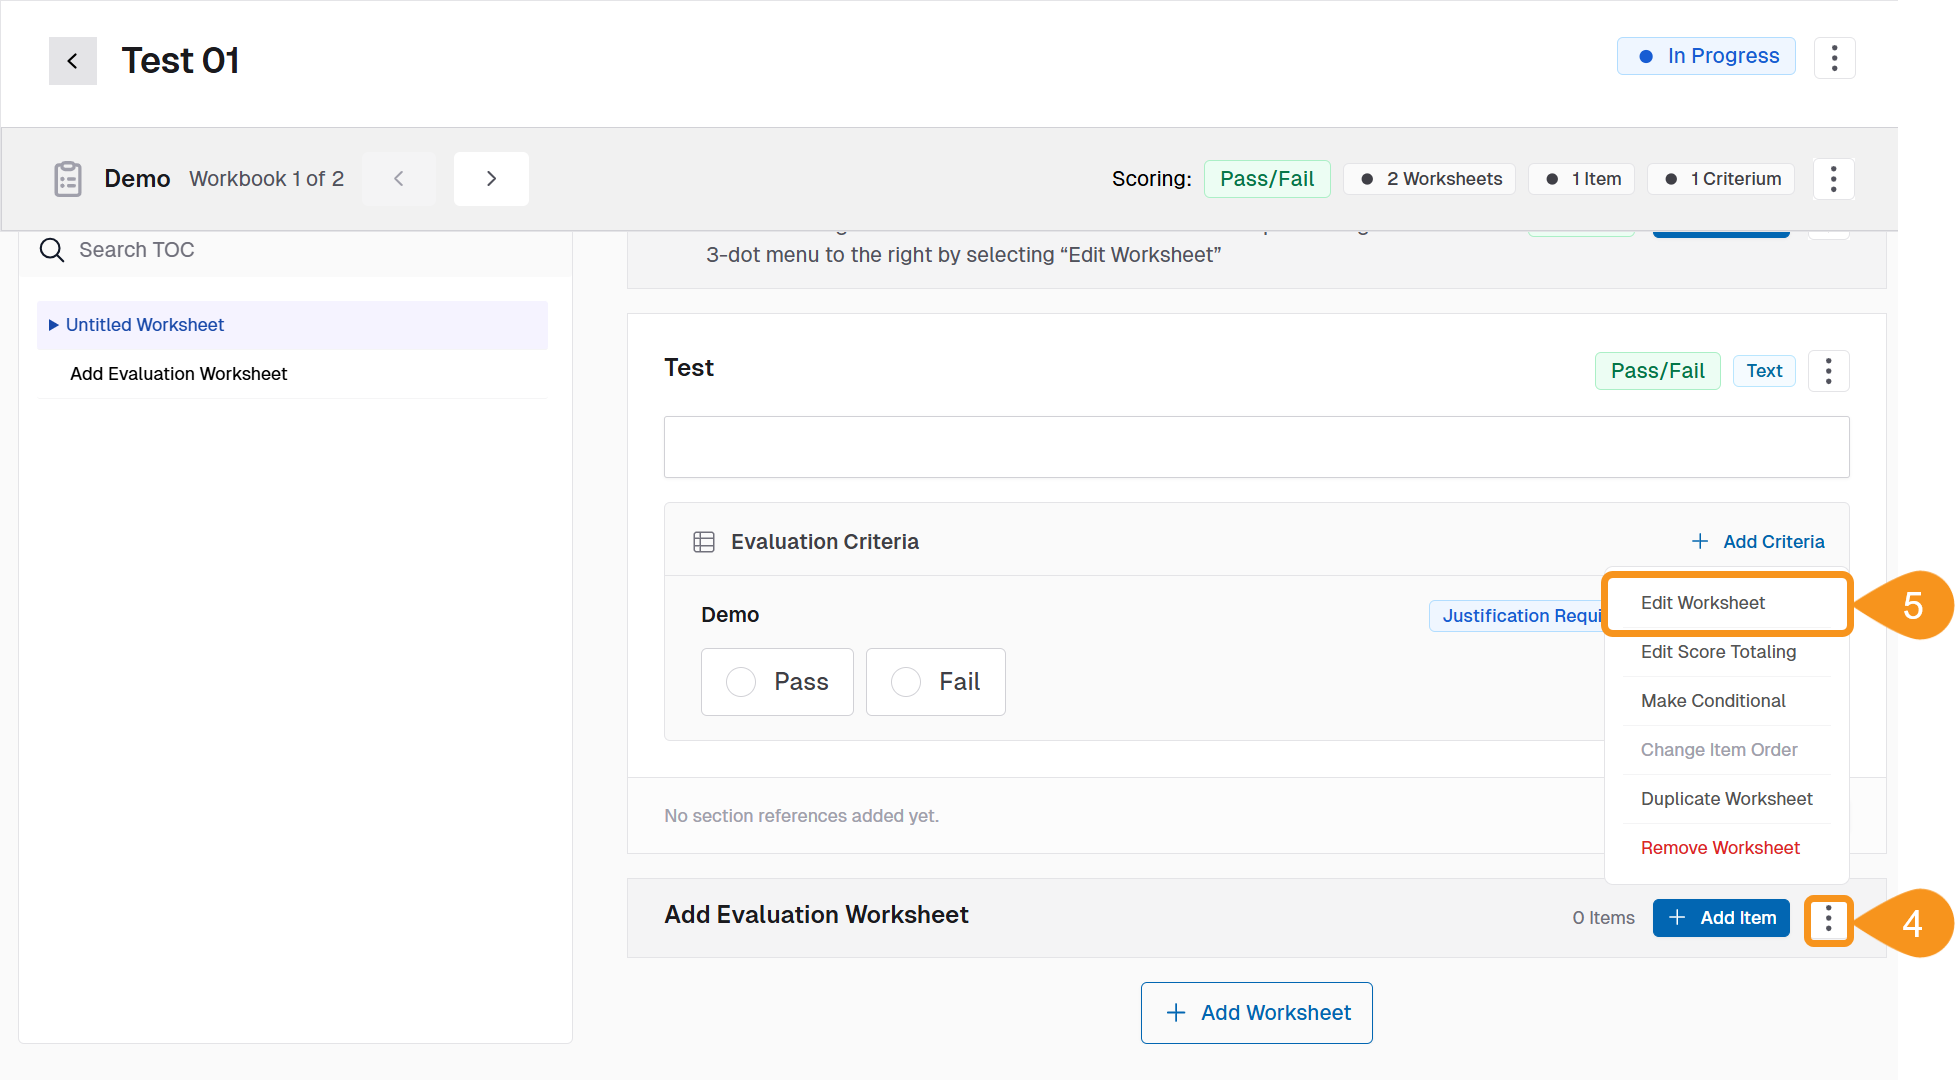The image size is (1956, 1080).
Task: Click the Add Item button
Action: coord(1721,917)
